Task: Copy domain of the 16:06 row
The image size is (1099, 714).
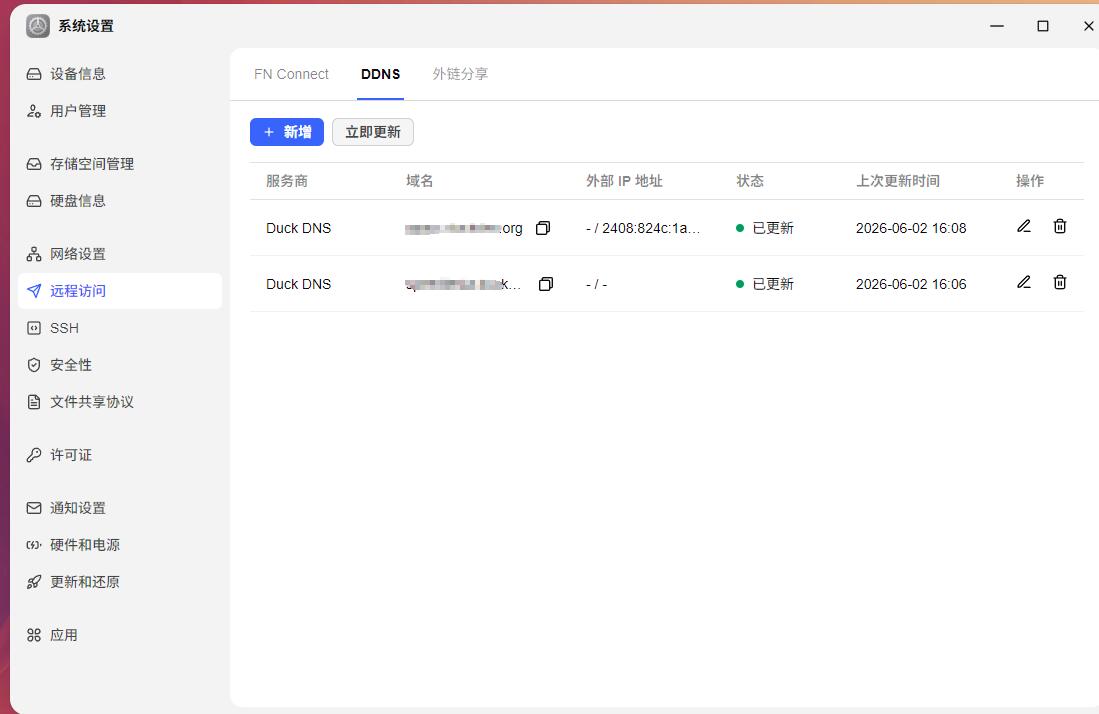Action: 546,284
